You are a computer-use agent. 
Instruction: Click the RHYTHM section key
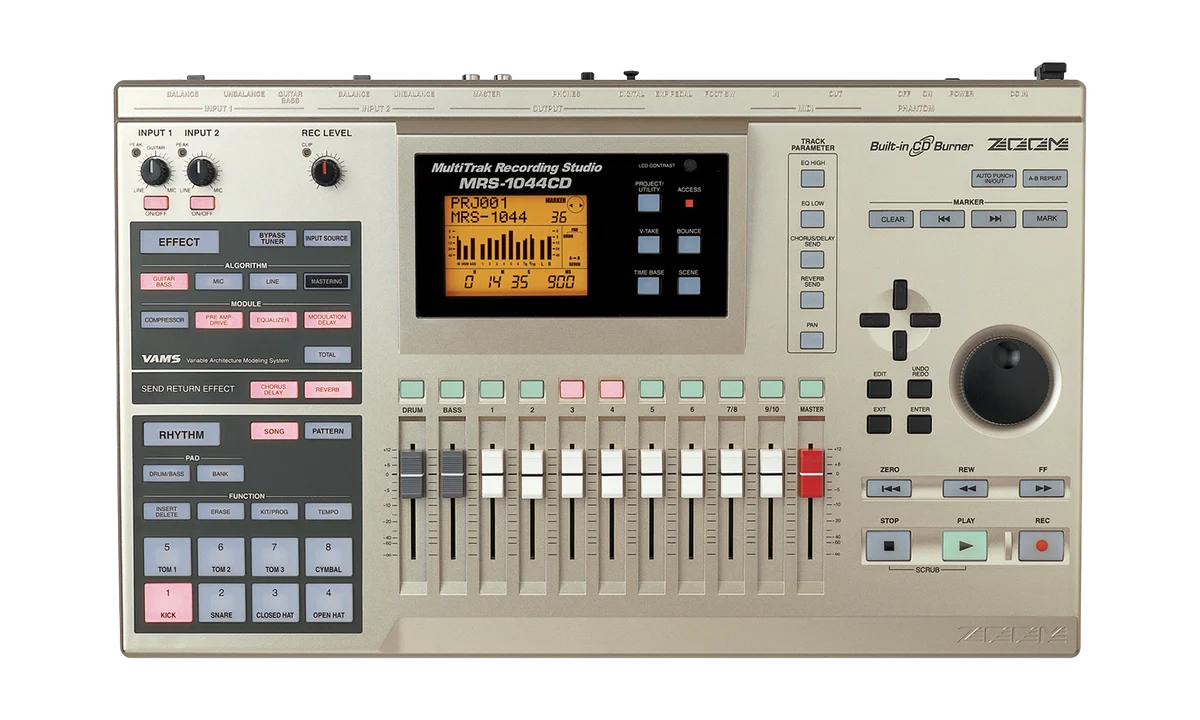pyautogui.click(x=181, y=435)
